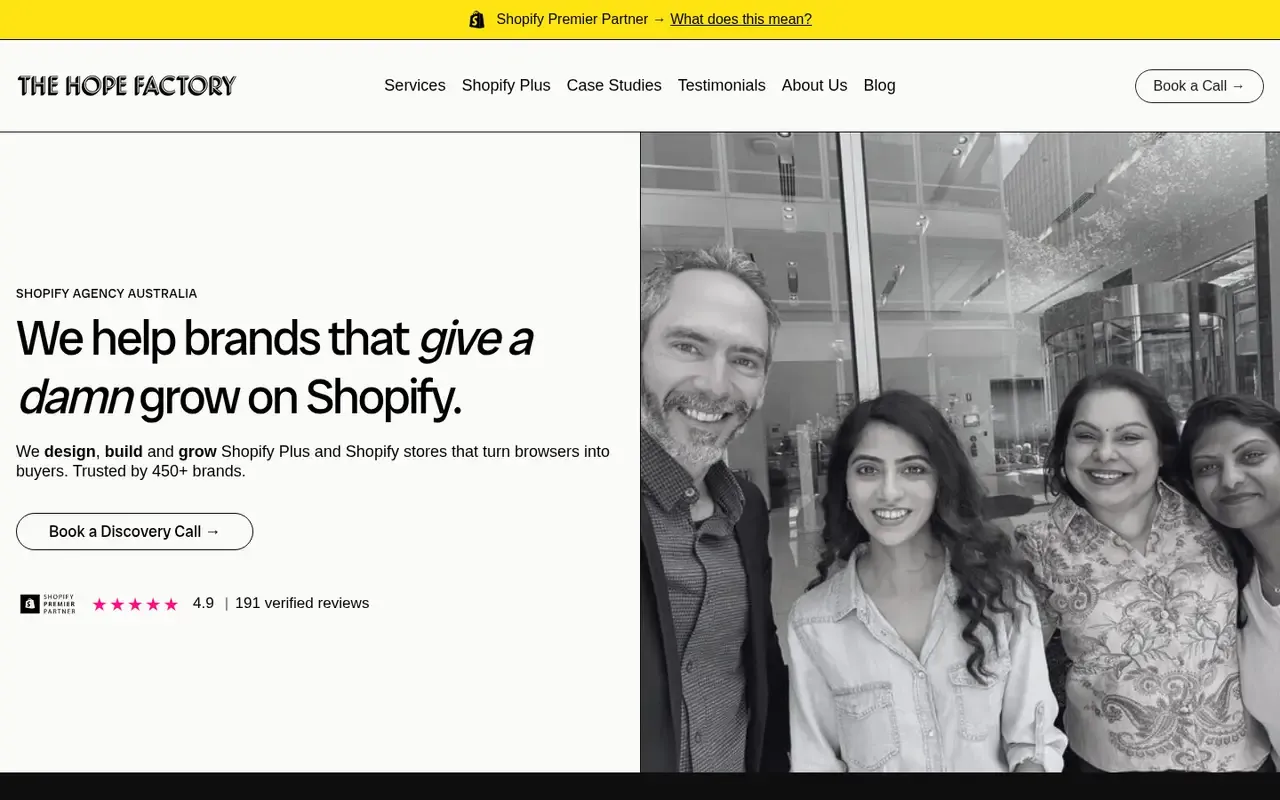This screenshot has height=800, width=1280.
Task: Go to Shopify Plus page
Action: pos(506,86)
